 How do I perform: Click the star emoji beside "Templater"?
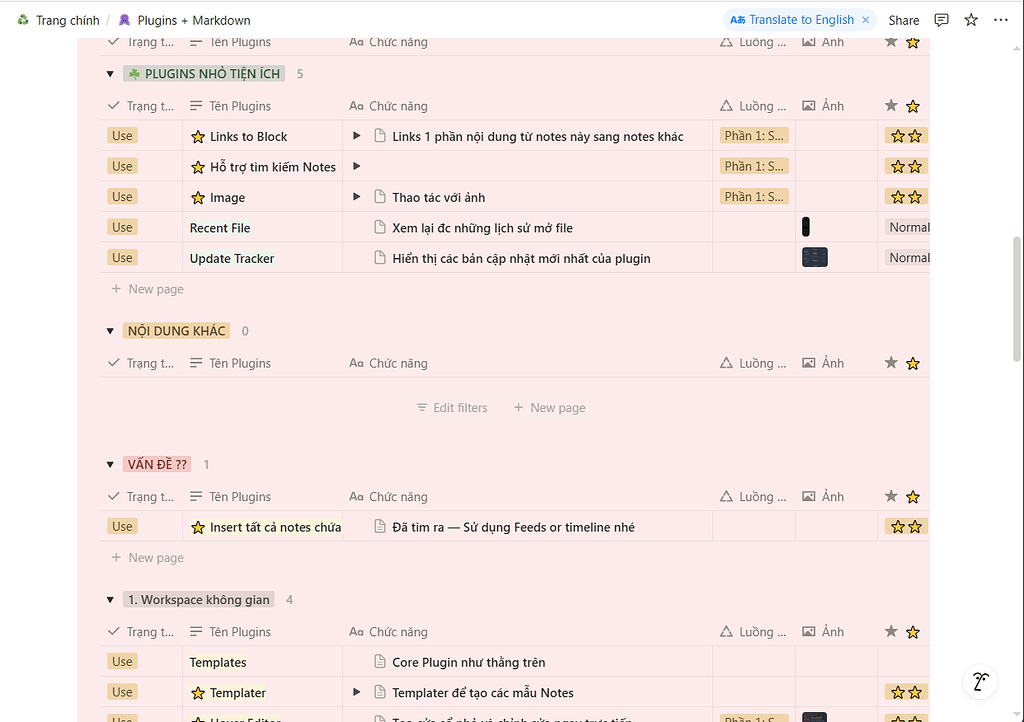[198, 692]
